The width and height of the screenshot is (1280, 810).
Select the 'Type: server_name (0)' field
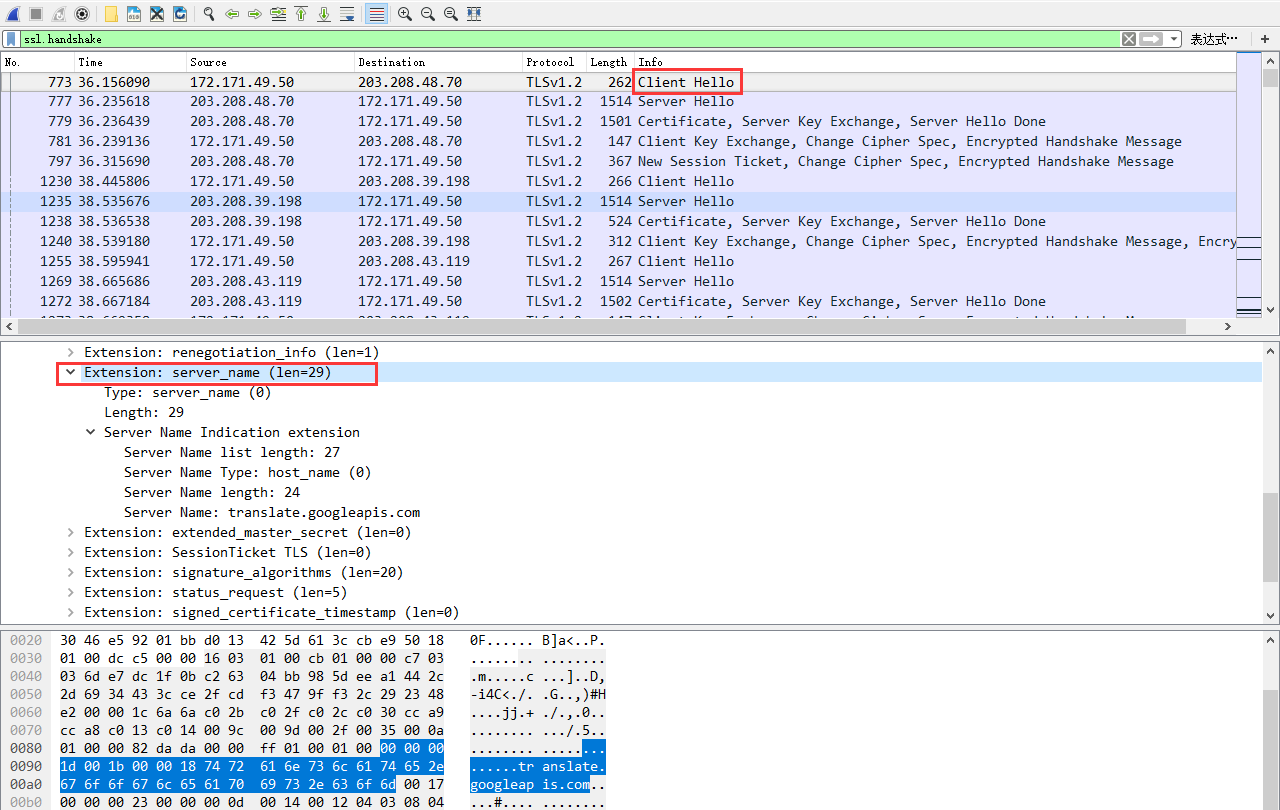coord(188,393)
